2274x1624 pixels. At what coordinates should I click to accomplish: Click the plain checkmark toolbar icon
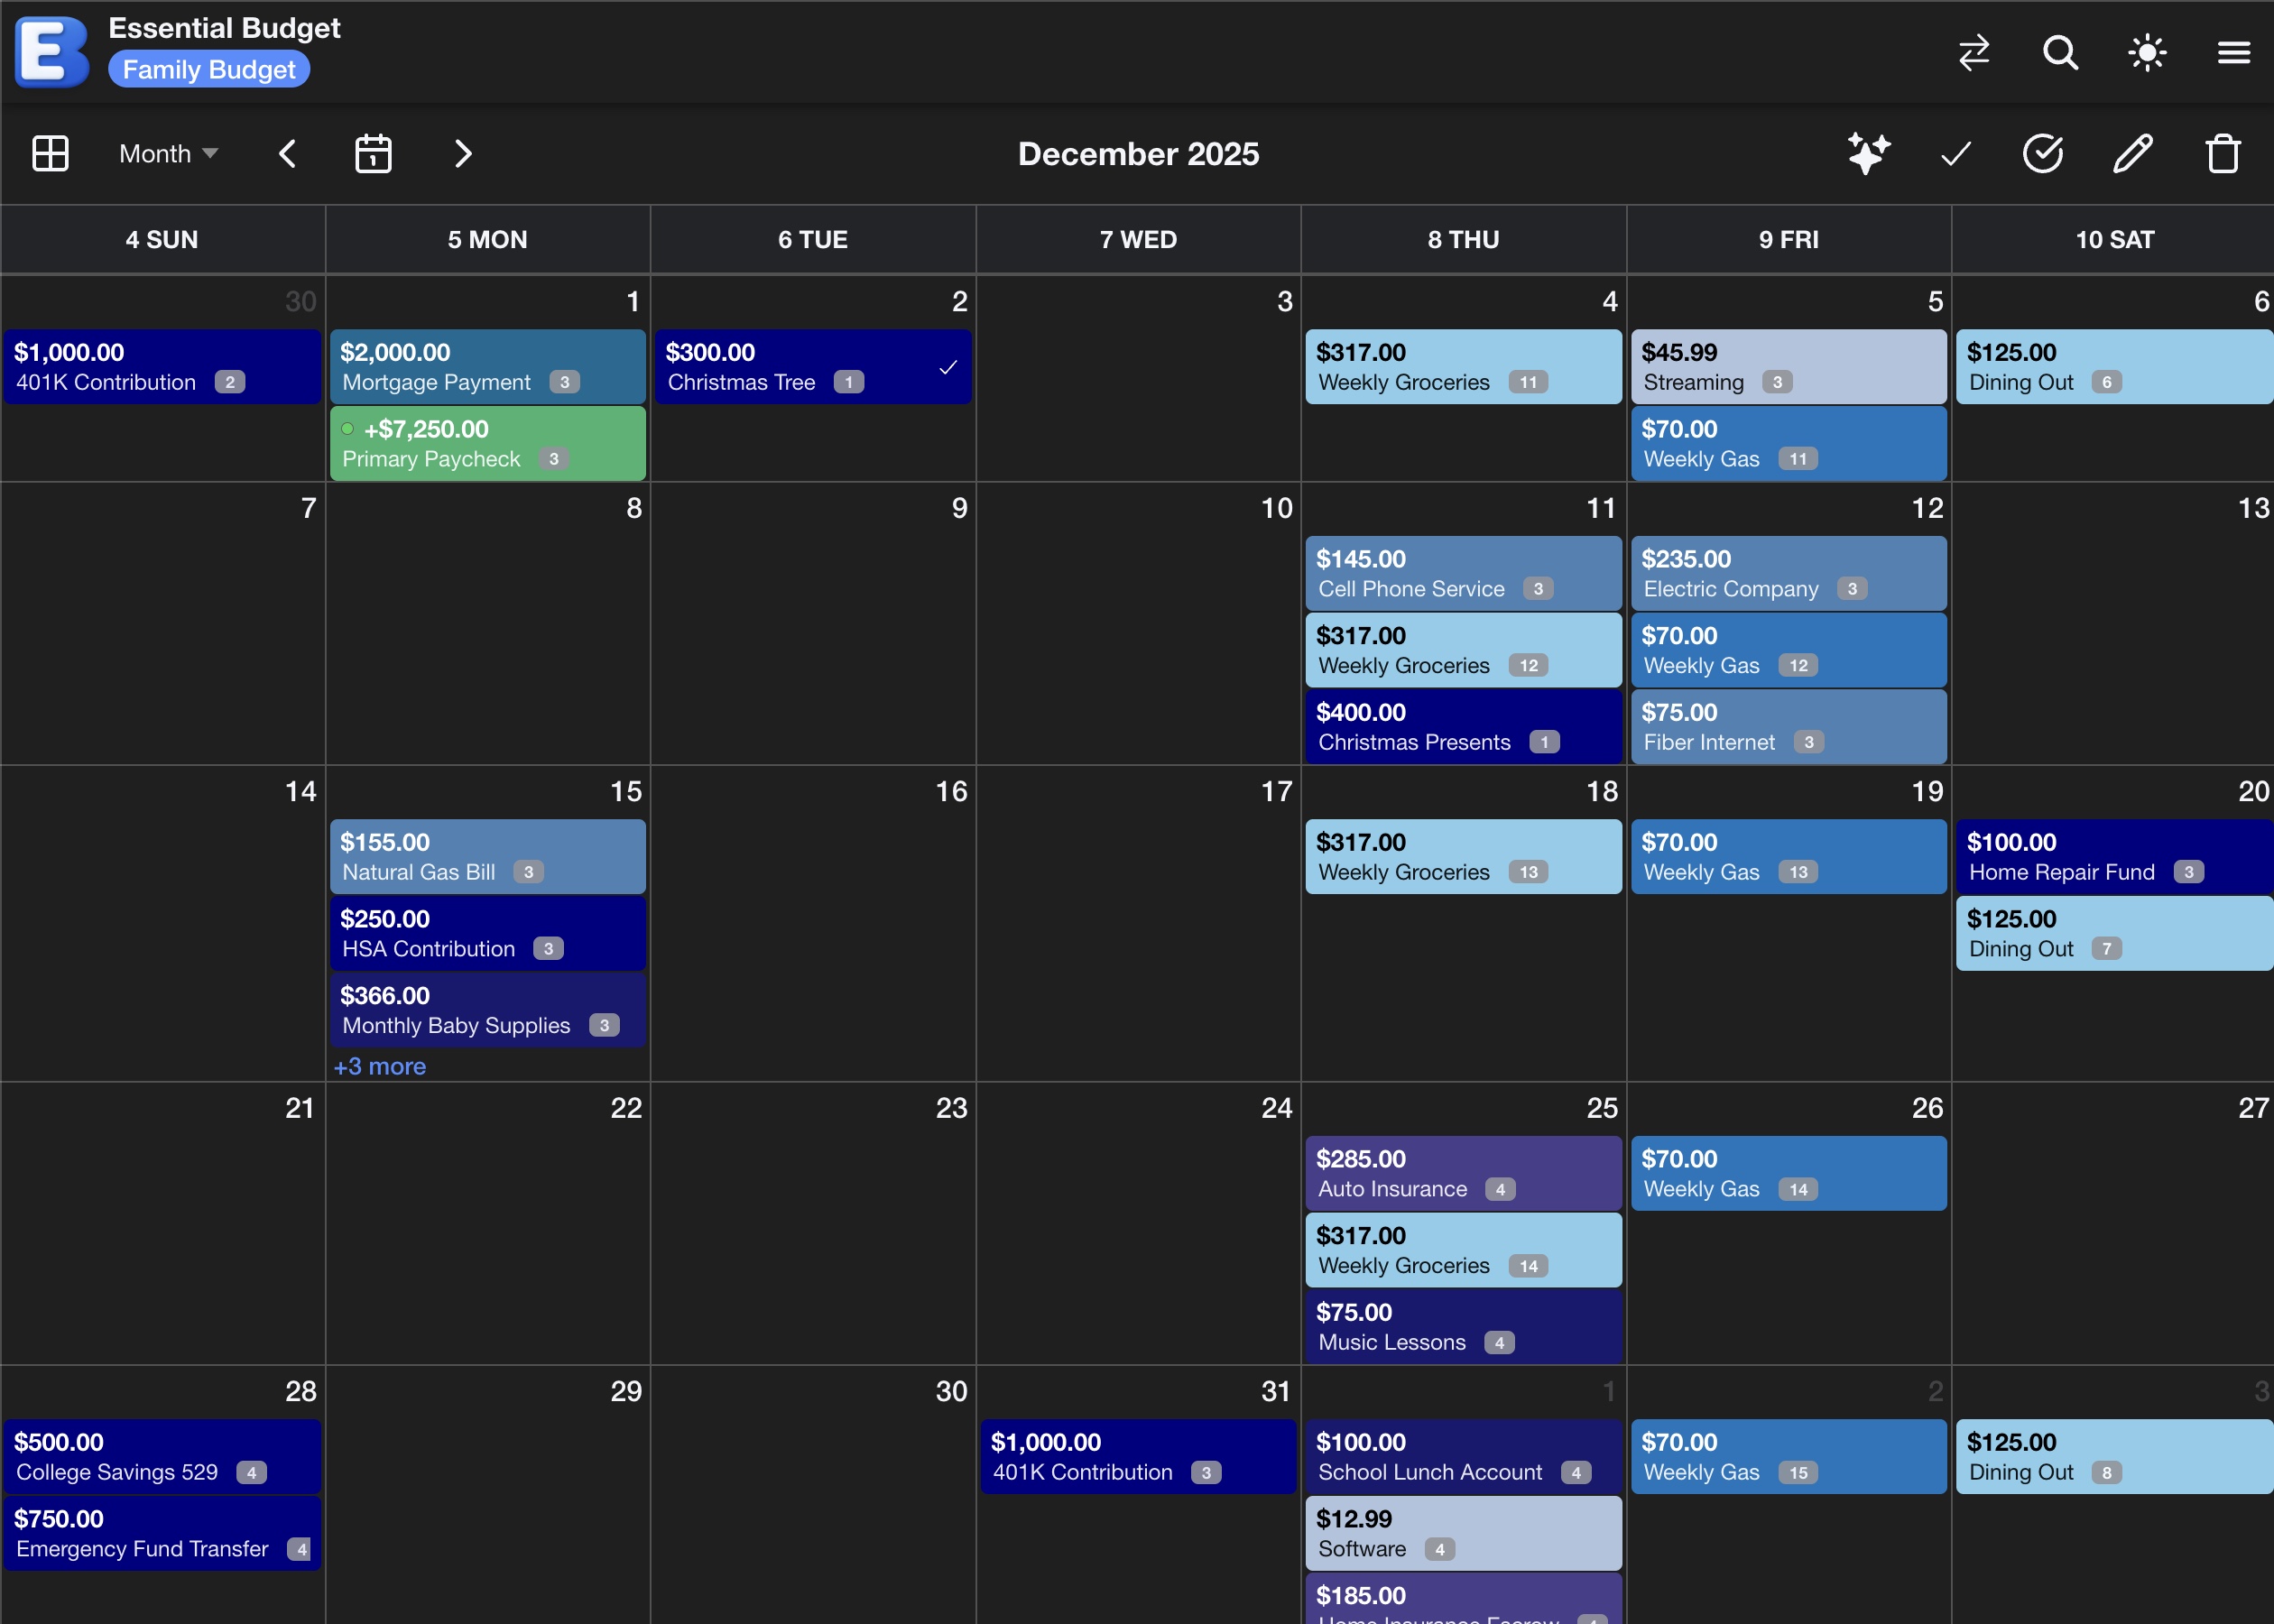click(1956, 154)
